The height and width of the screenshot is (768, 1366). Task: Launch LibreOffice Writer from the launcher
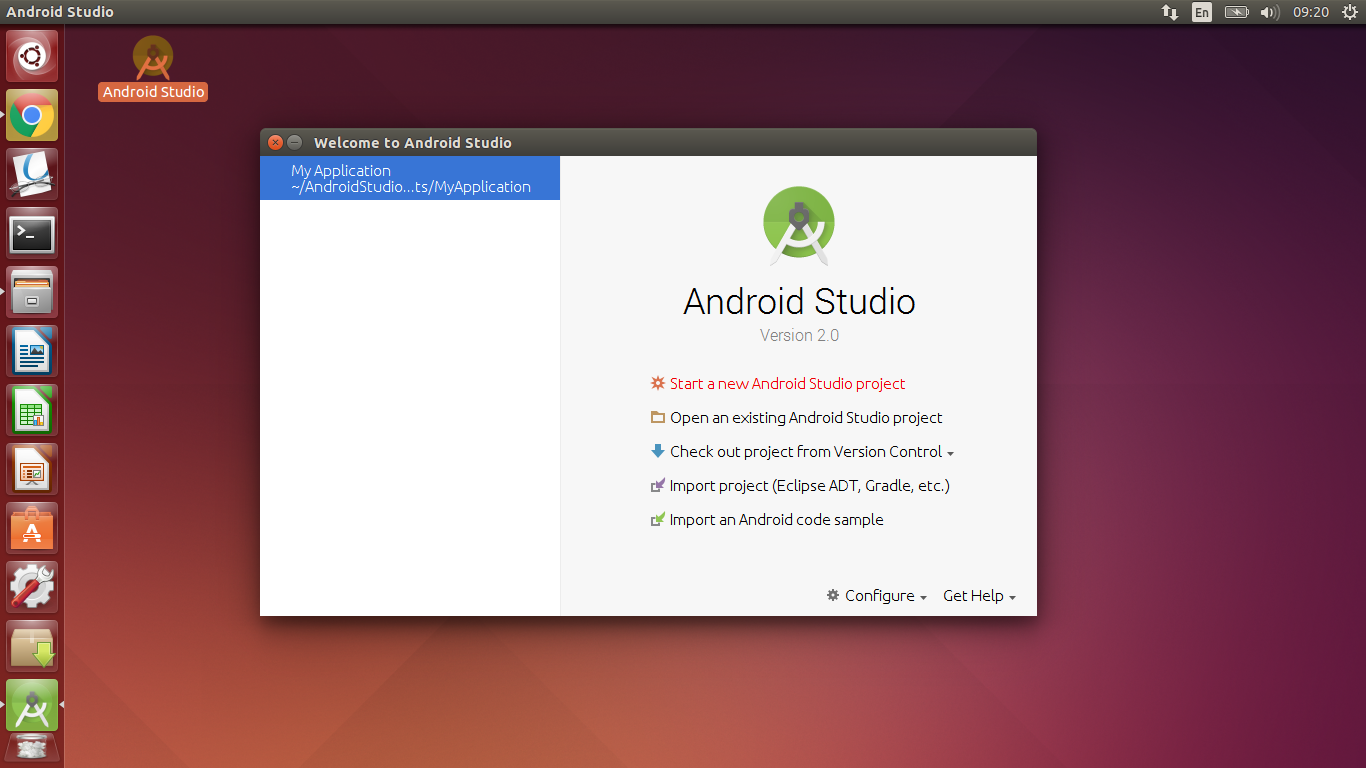point(32,352)
